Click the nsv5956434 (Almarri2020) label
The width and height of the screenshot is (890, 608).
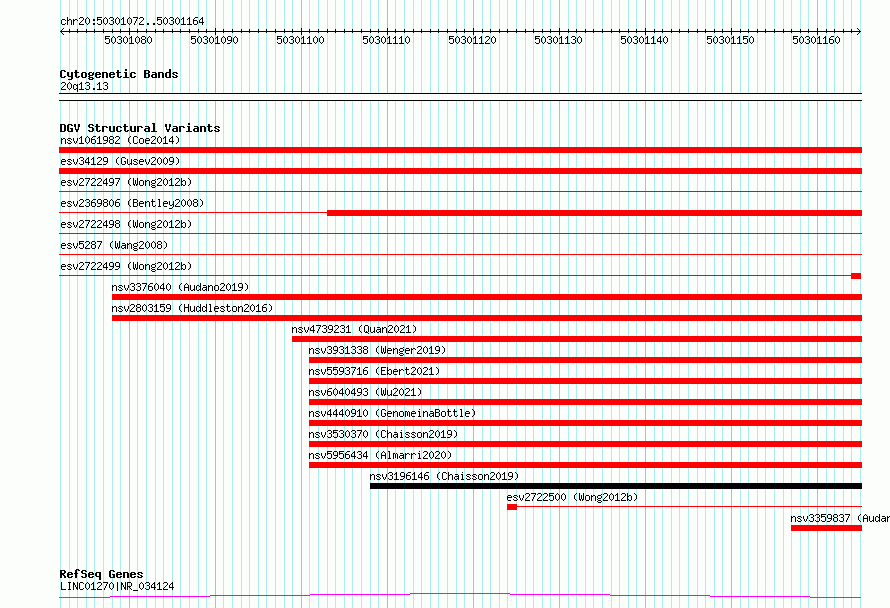click(x=380, y=455)
